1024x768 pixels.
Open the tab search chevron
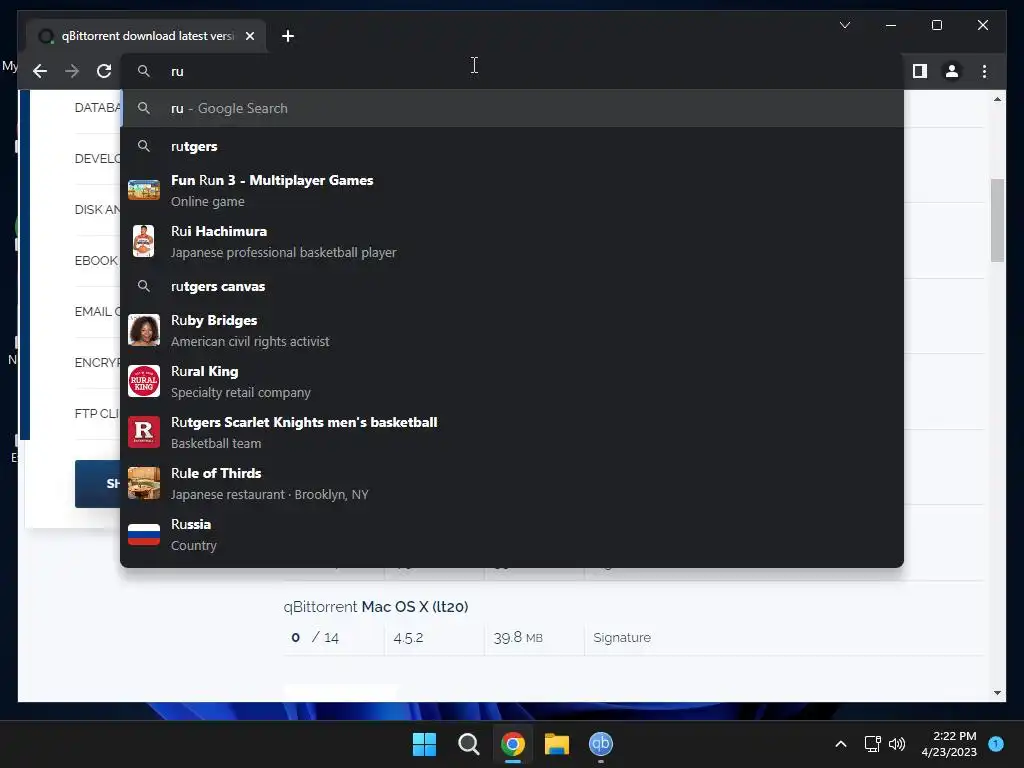pos(844,25)
